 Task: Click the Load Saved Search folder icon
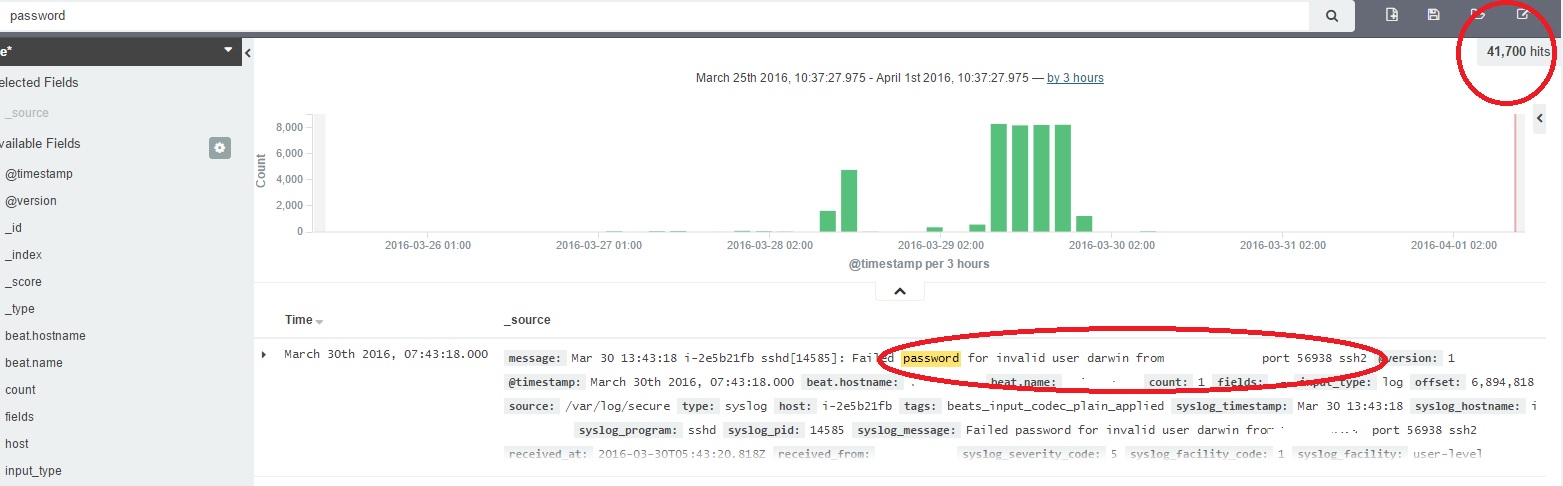pyautogui.click(x=1478, y=14)
